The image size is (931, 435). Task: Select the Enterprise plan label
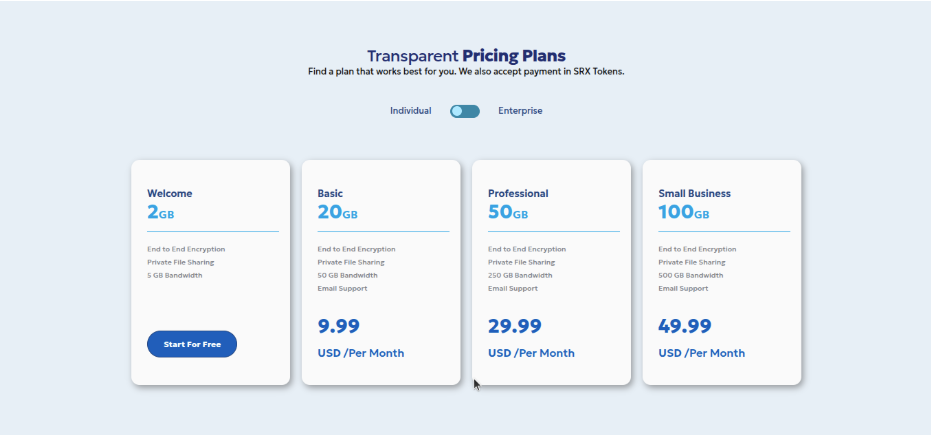point(520,111)
